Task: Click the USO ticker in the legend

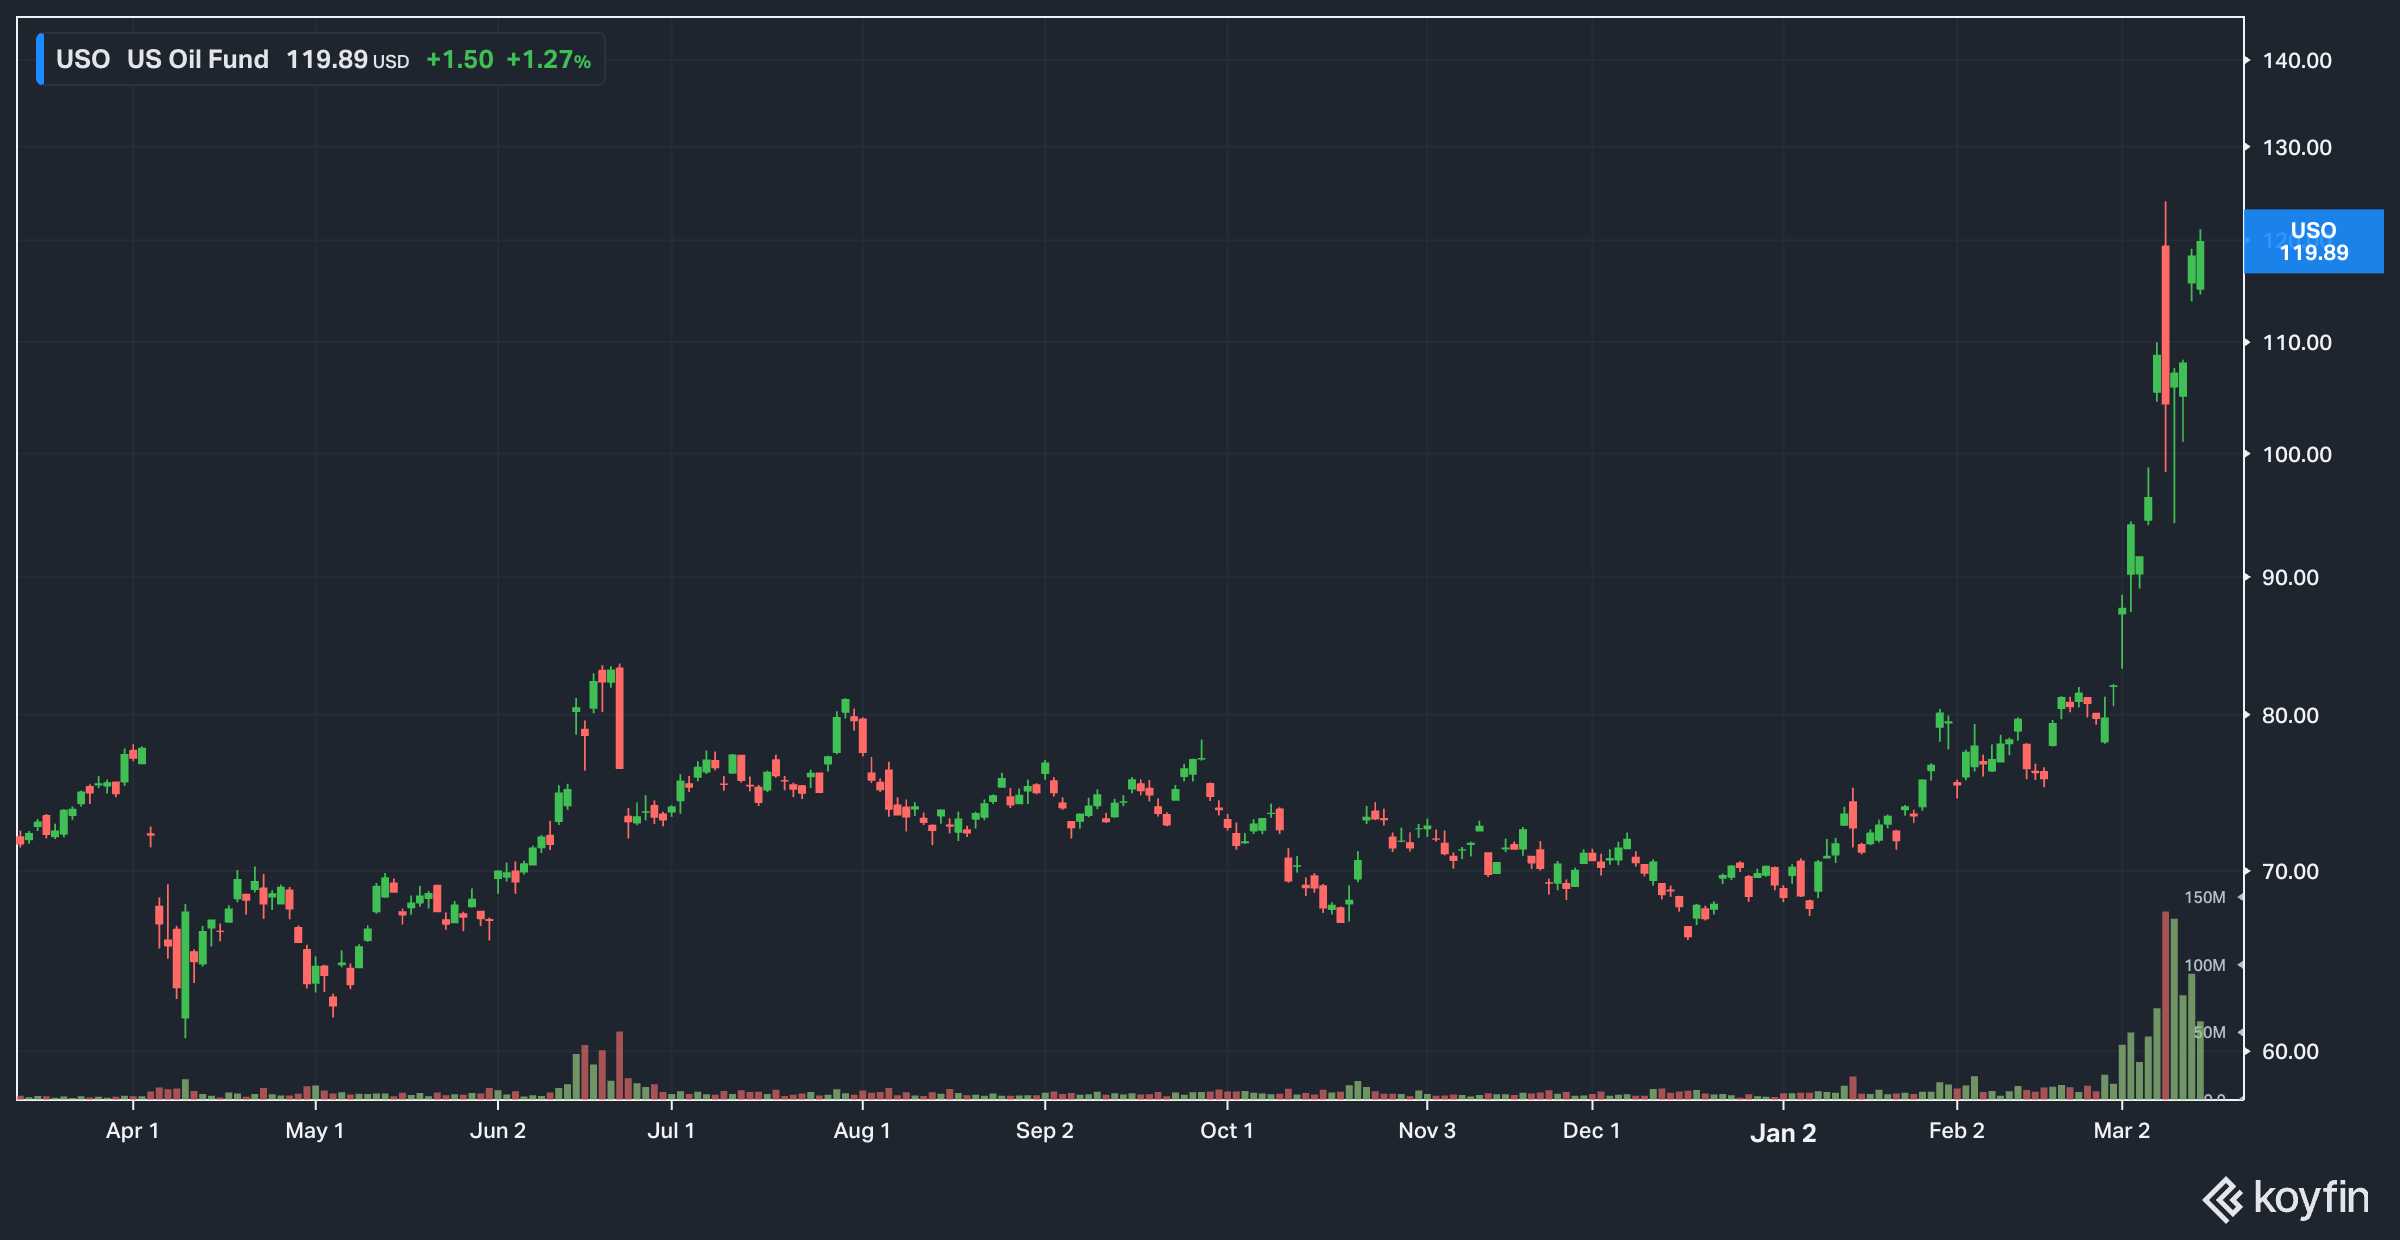Action: tap(83, 59)
